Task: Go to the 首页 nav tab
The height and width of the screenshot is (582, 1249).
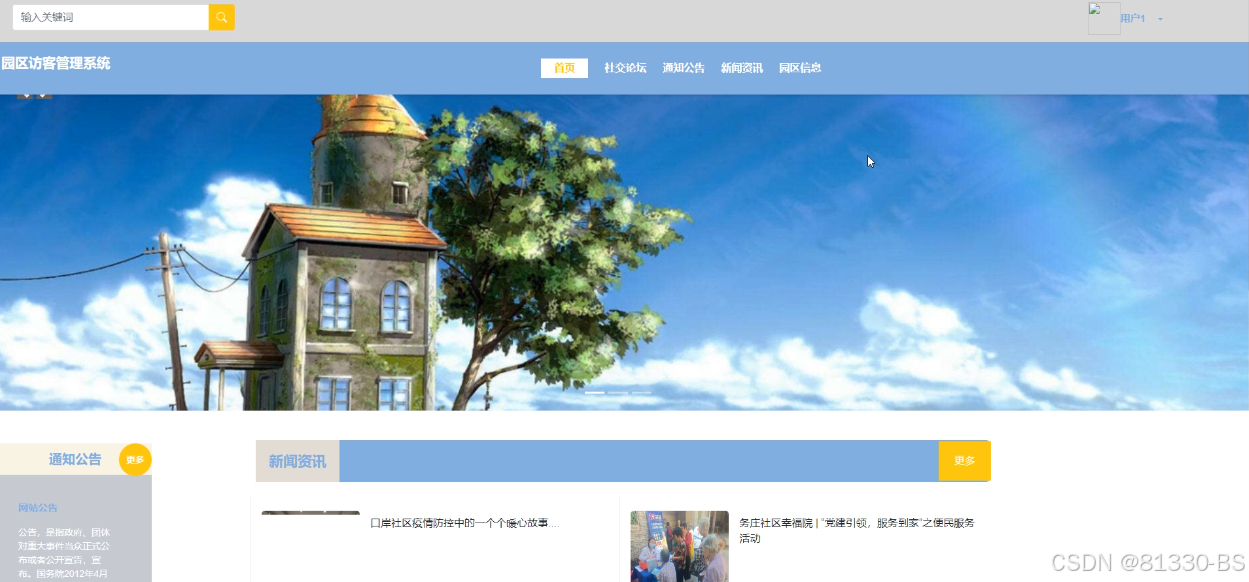Action: tap(564, 68)
